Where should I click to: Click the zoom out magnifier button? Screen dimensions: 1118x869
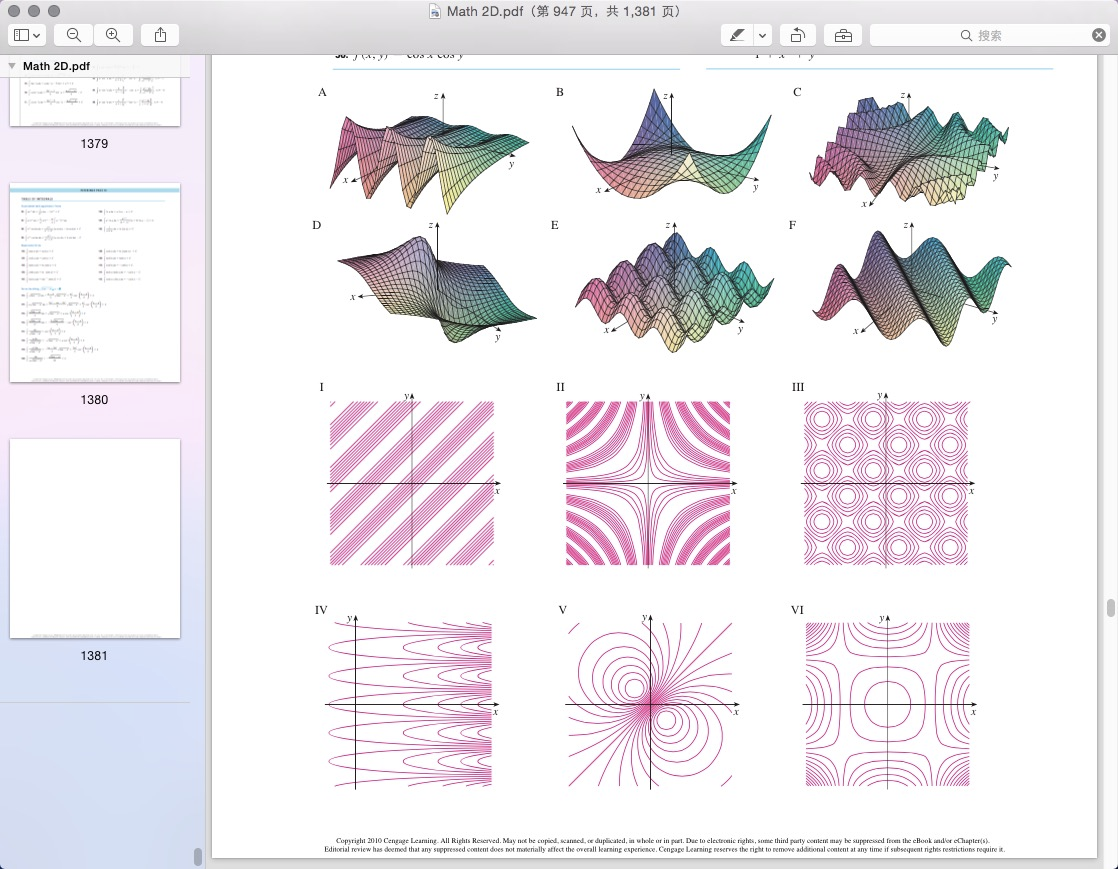click(73, 35)
